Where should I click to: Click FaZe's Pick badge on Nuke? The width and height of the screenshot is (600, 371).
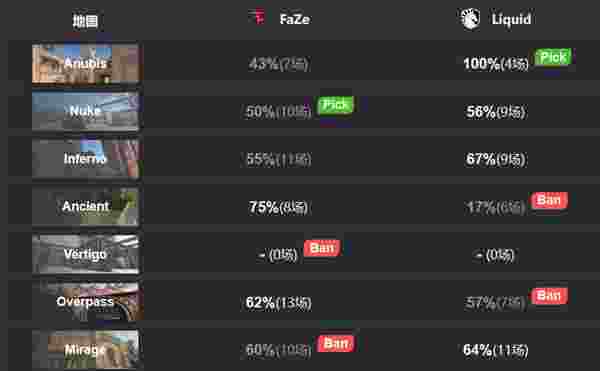[x=336, y=105]
